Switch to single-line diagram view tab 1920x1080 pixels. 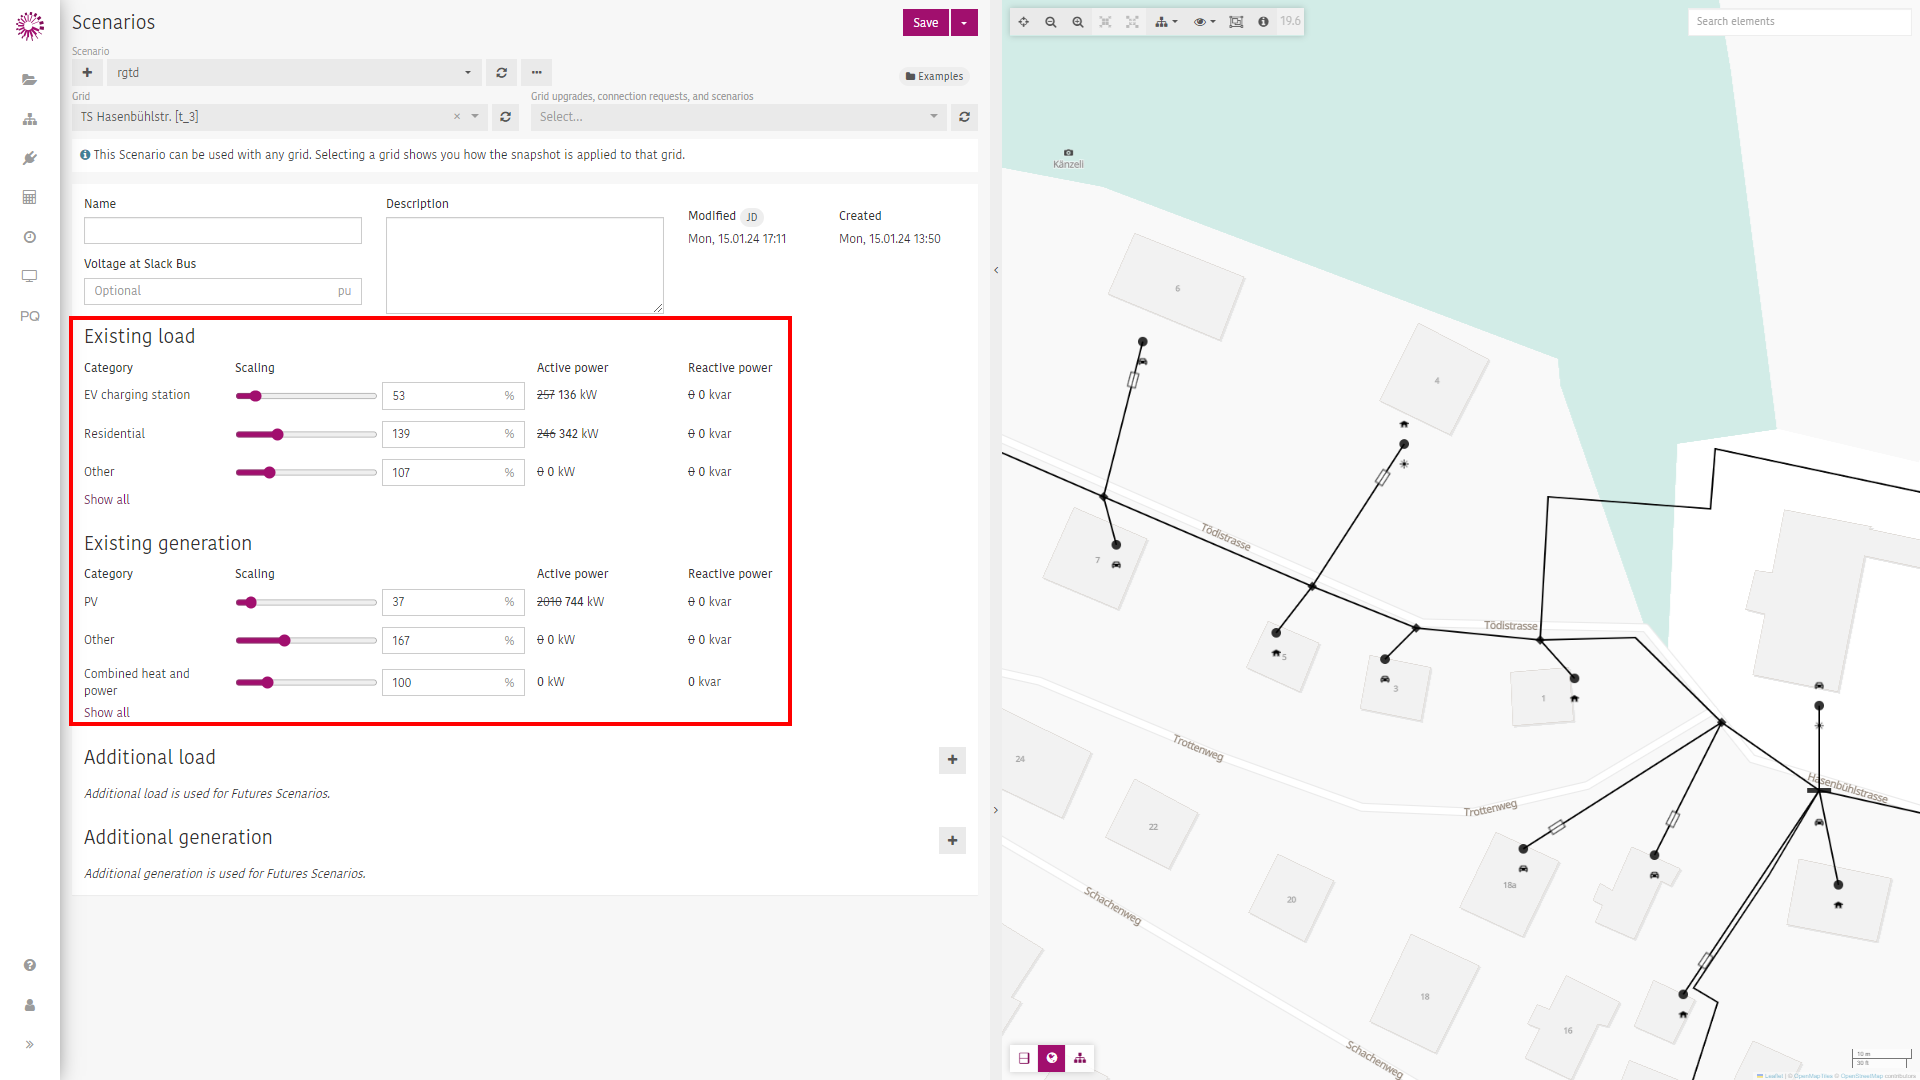(x=1024, y=1058)
